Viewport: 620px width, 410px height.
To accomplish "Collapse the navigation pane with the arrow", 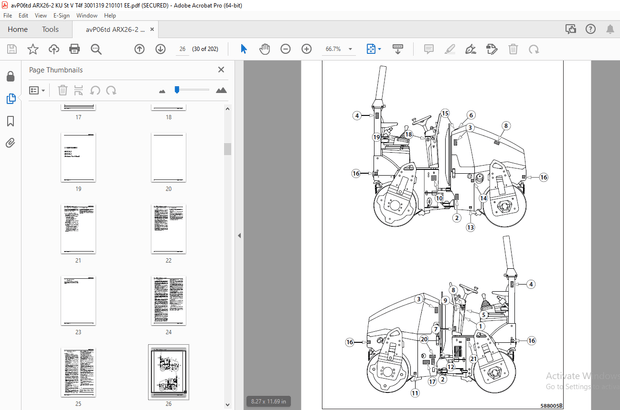I will (239, 235).
